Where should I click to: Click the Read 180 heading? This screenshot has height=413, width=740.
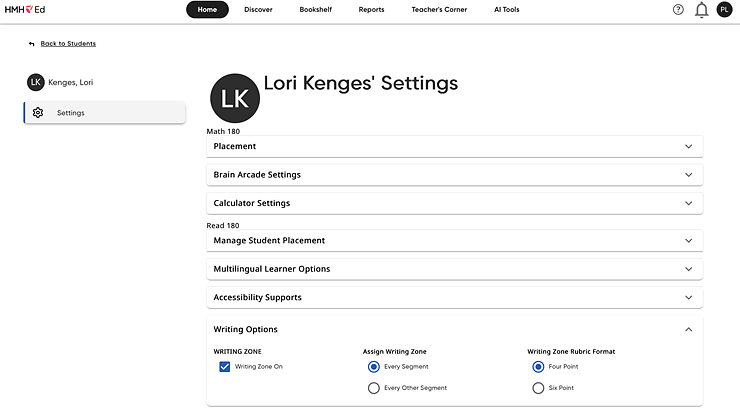[x=223, y=226]
